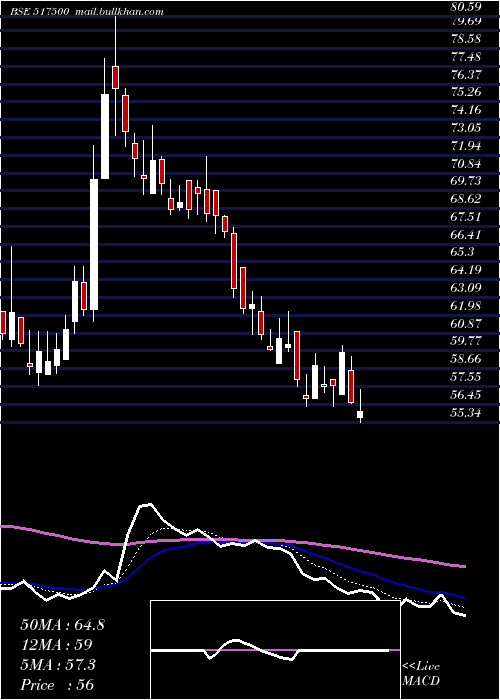Select the last white candlestick near 55.34
The height and width of the screenshot is (700, 500).
tap(360, 415)
